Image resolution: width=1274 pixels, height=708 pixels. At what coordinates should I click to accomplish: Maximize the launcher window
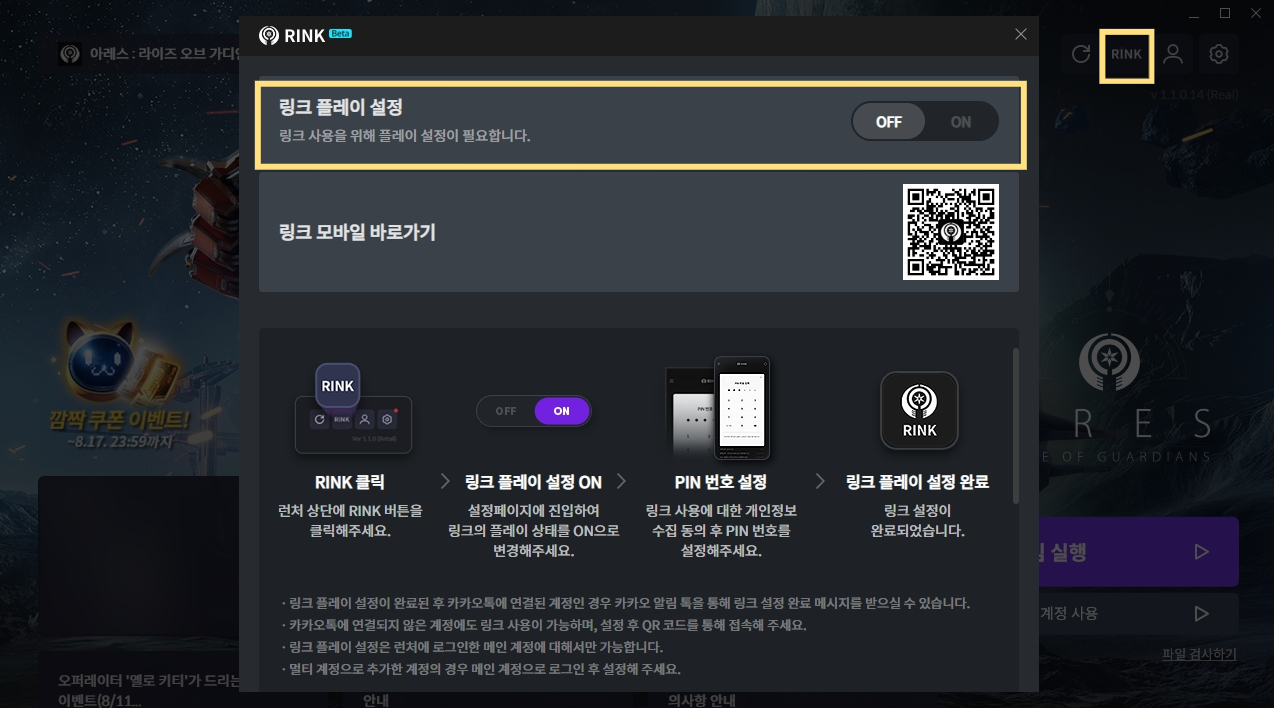pos(1225,13)
